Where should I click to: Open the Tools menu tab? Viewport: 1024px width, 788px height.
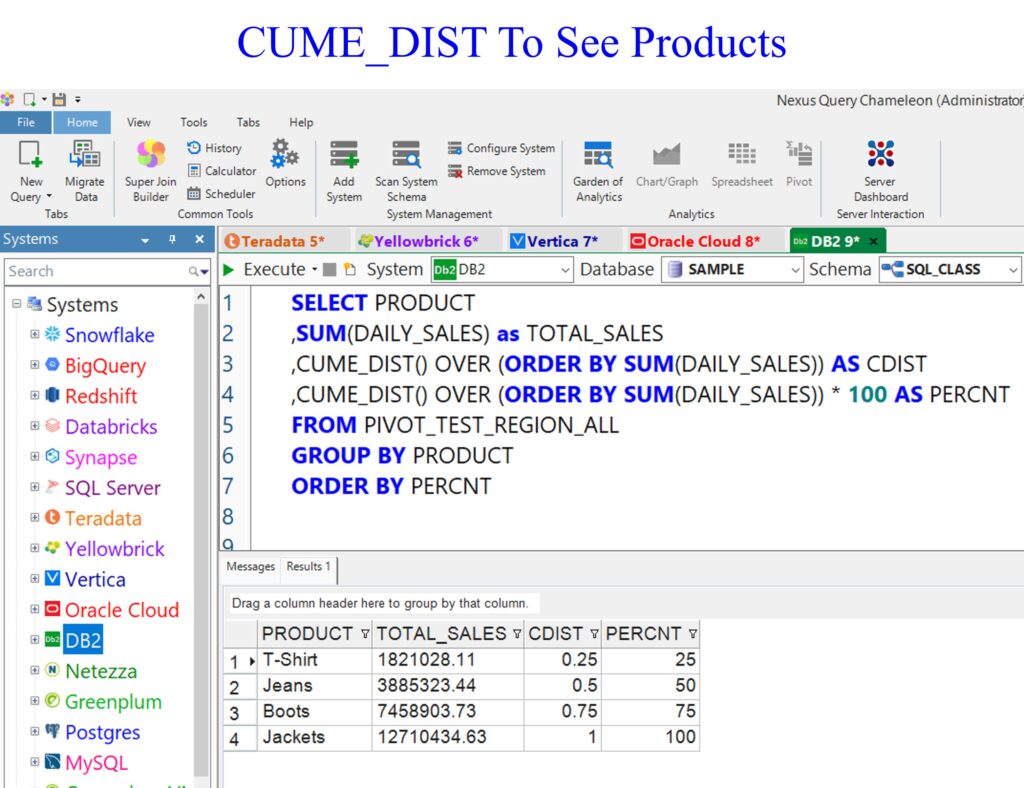194,122
